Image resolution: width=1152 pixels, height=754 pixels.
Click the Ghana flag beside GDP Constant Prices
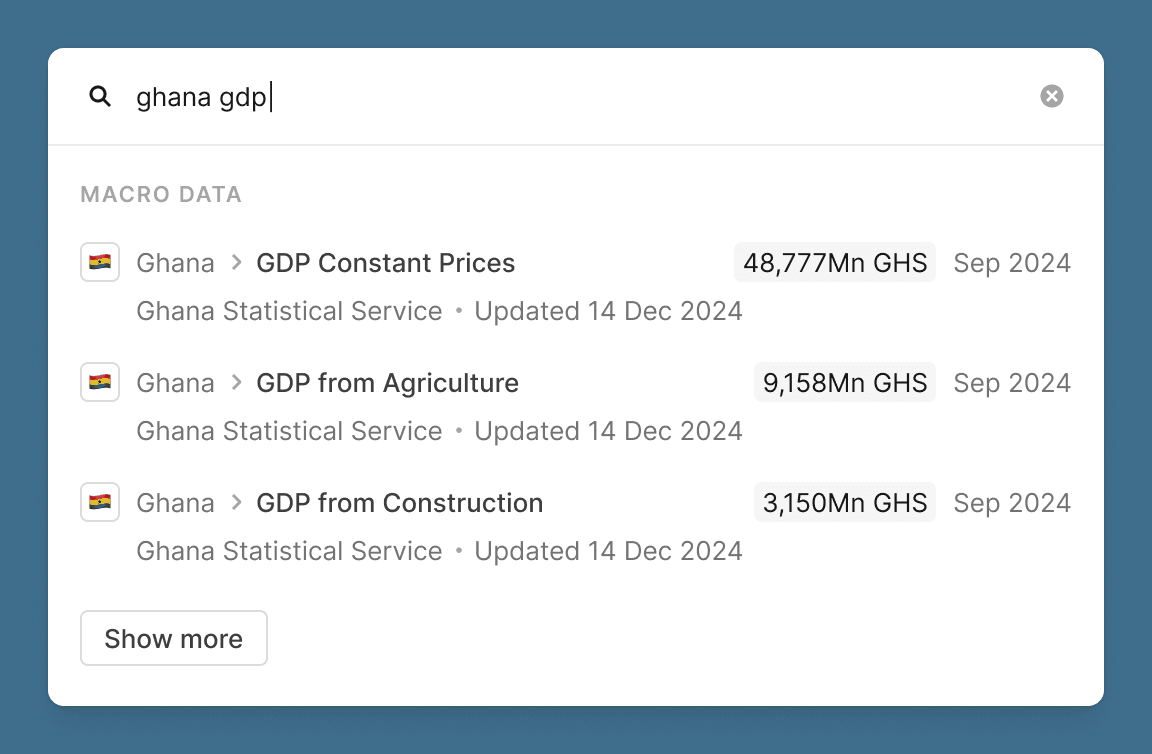[x=100, y=262]
